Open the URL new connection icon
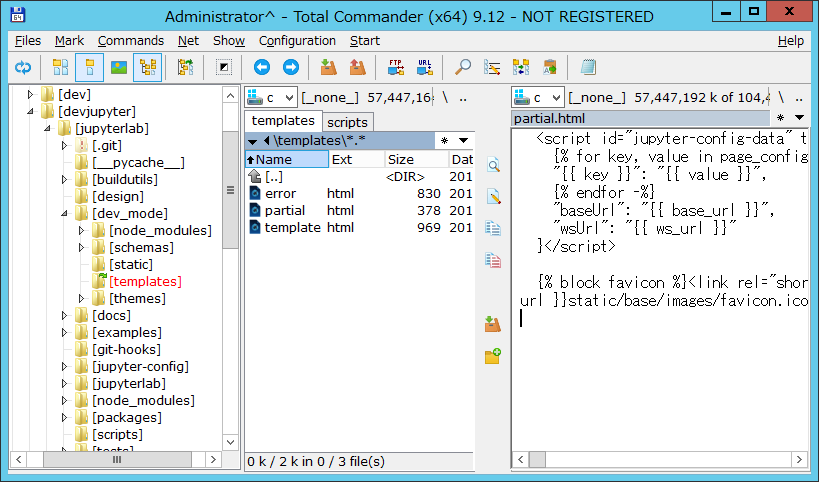Screen dimensions: 819x482 pyautogui.click(x=425, y=67)
